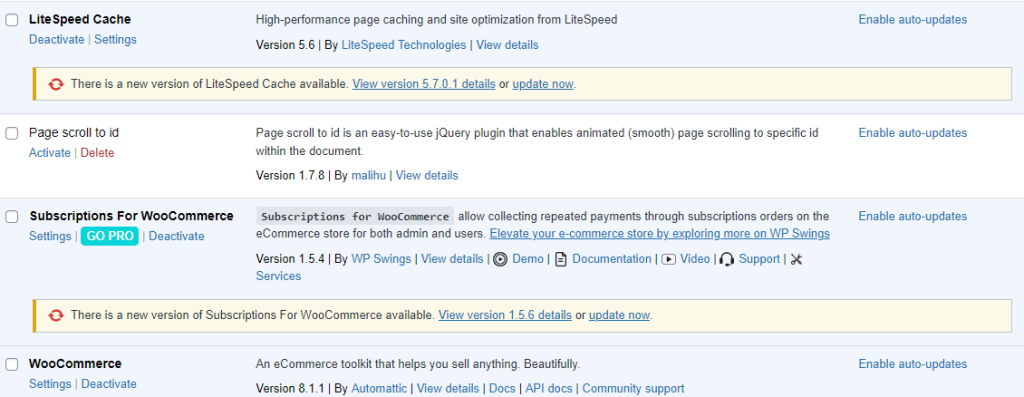The image size is (1024, 397).
Task: Open the Documentation link
Action: click(612, 259)
